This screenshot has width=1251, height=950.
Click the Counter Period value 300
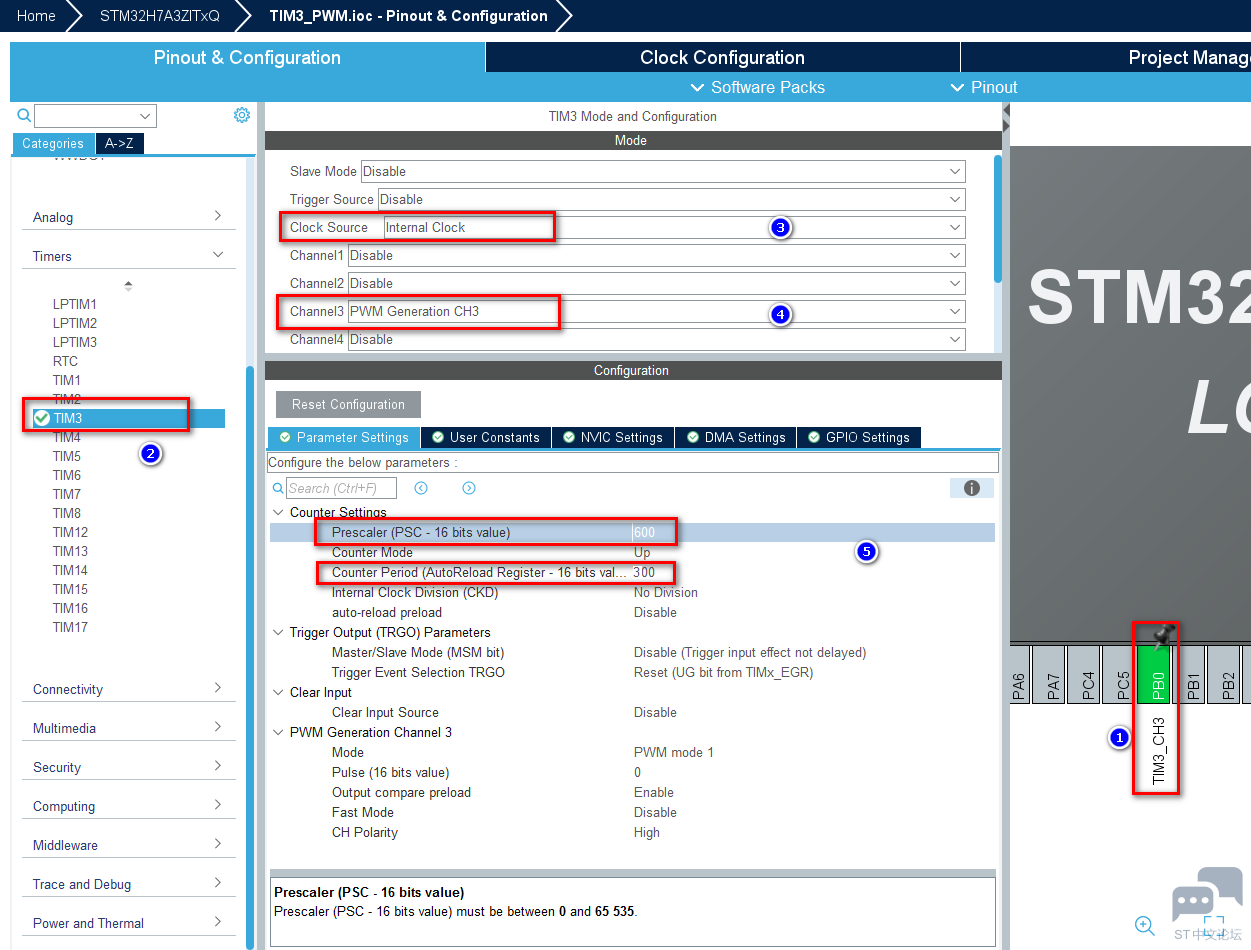click(x=645, y=572)
